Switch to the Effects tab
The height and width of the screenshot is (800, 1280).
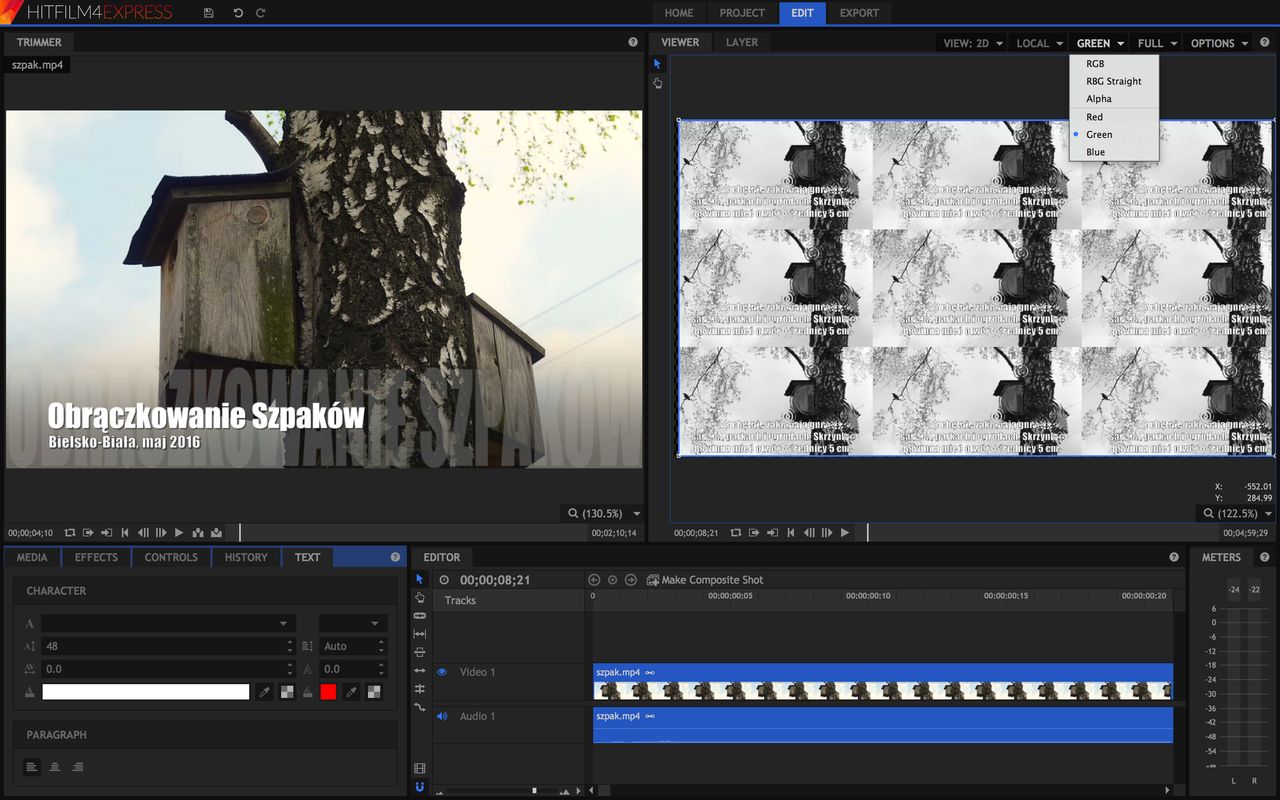[x=96, y=557]
